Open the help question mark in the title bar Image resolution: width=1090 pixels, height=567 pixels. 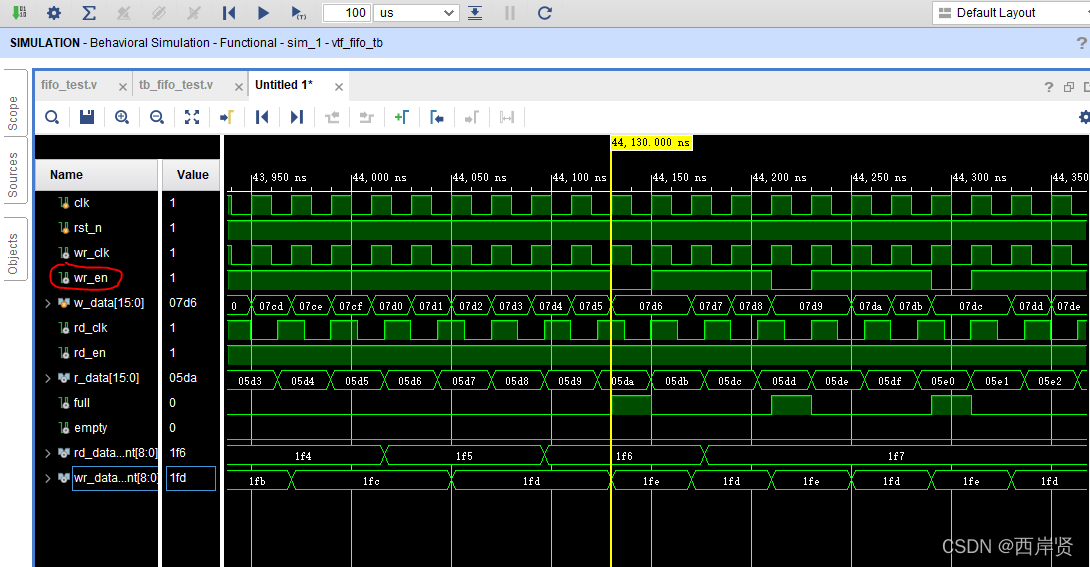1082,43
